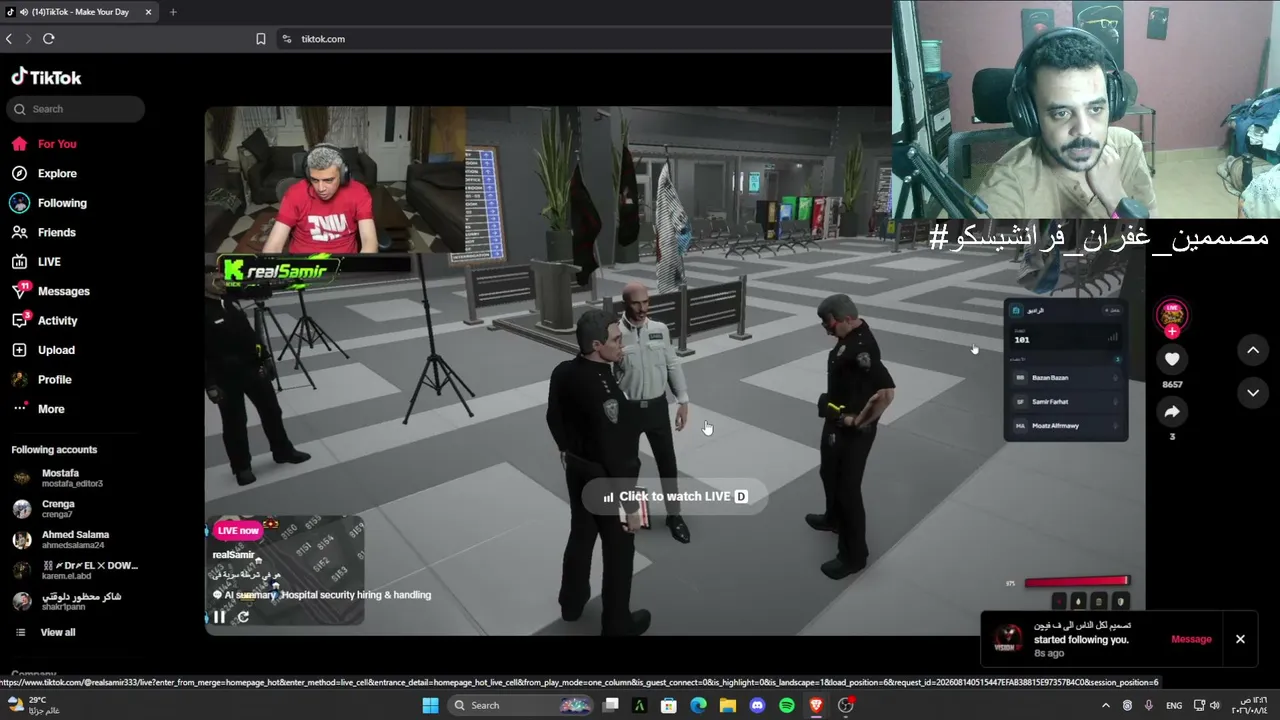
Task: Open the Windows Start menu
Action: tap(430, 705)
